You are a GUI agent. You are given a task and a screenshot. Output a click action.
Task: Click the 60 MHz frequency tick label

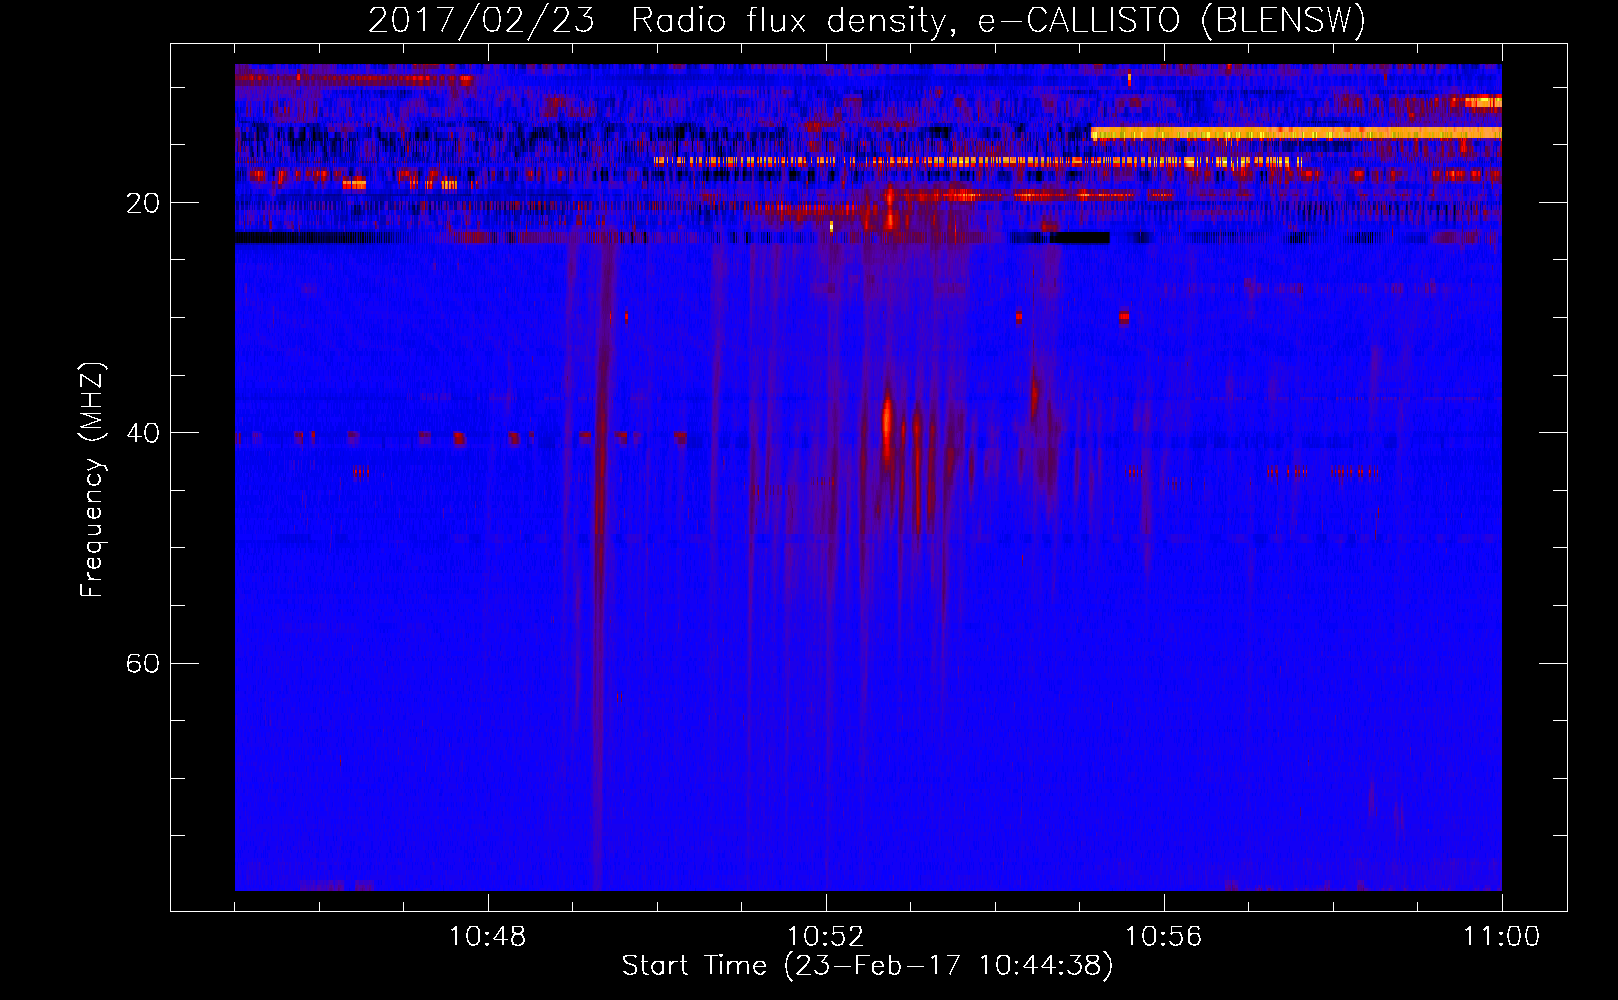point(142,663)
